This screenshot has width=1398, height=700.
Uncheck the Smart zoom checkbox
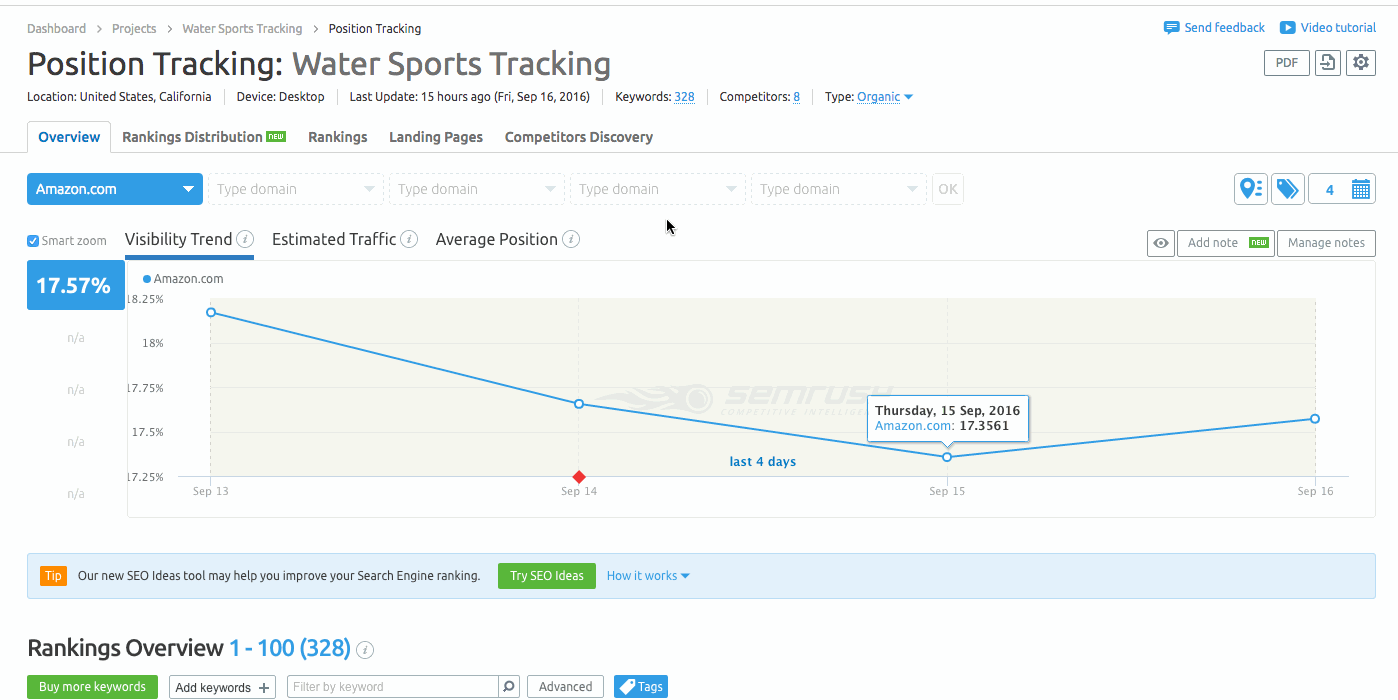[33, 240]
